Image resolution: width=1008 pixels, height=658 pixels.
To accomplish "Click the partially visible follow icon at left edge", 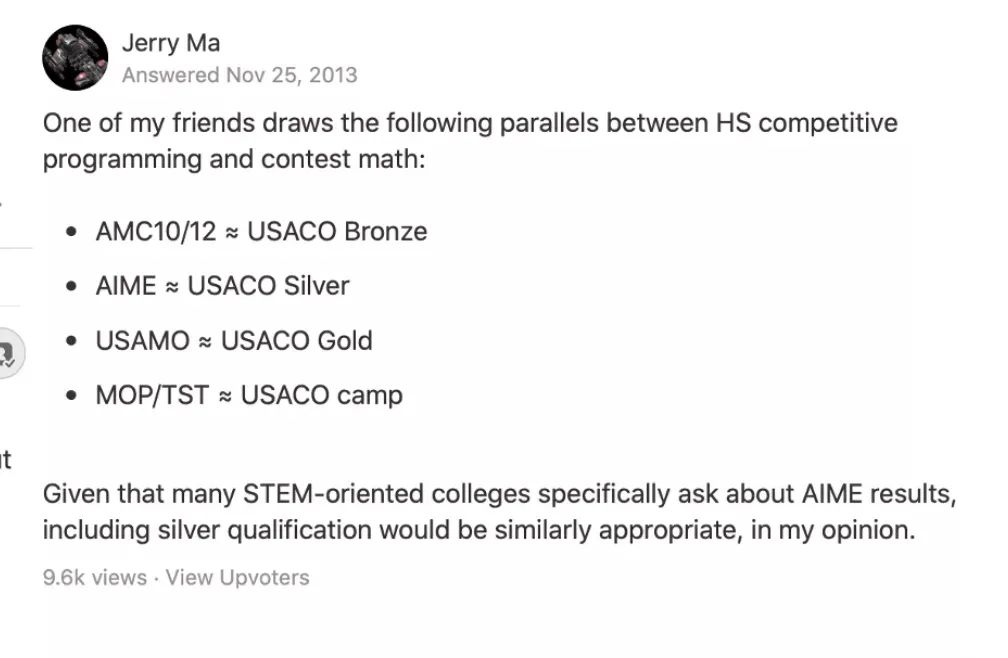I will coord(9,353).
